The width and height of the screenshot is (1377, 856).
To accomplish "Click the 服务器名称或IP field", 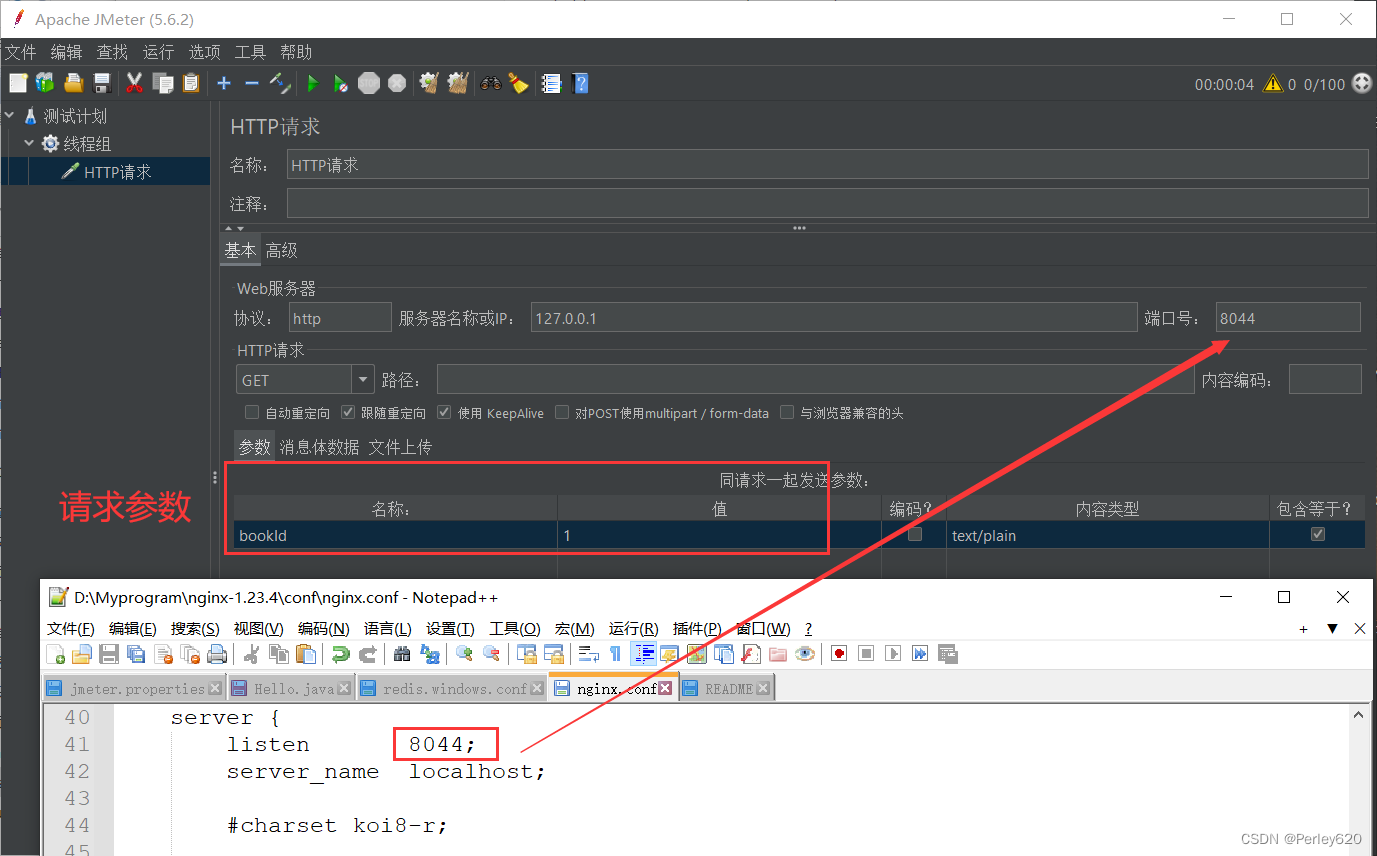I will [x=834, y=318].
